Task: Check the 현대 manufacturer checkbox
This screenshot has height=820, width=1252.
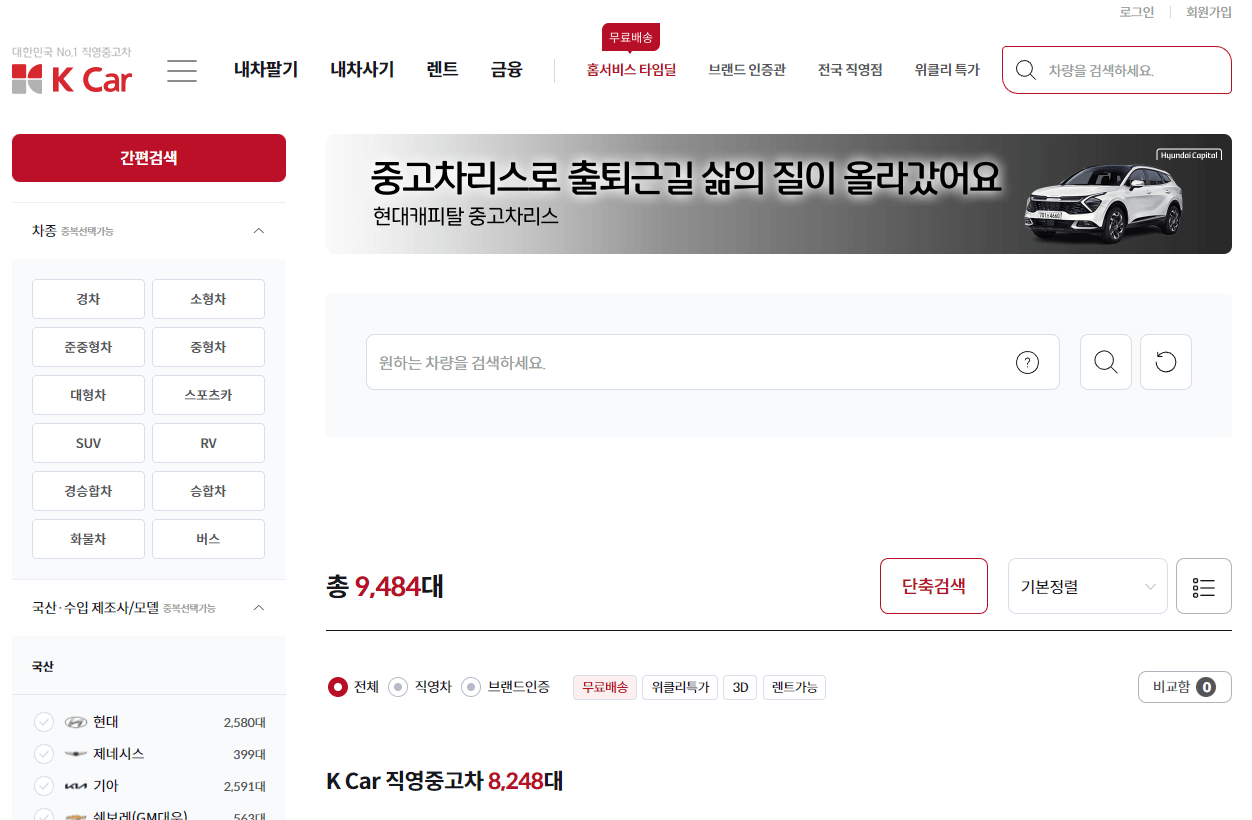Action: pos(44,722)
